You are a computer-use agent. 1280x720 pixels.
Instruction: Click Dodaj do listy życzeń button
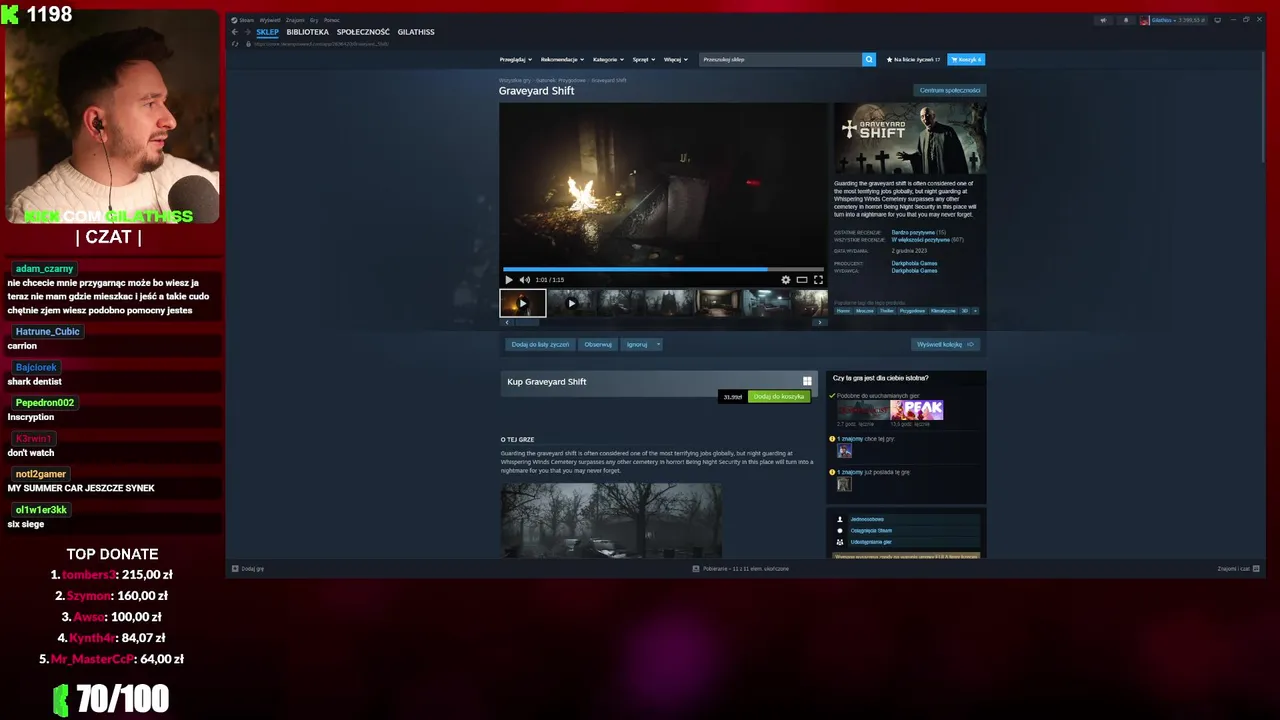540,344
